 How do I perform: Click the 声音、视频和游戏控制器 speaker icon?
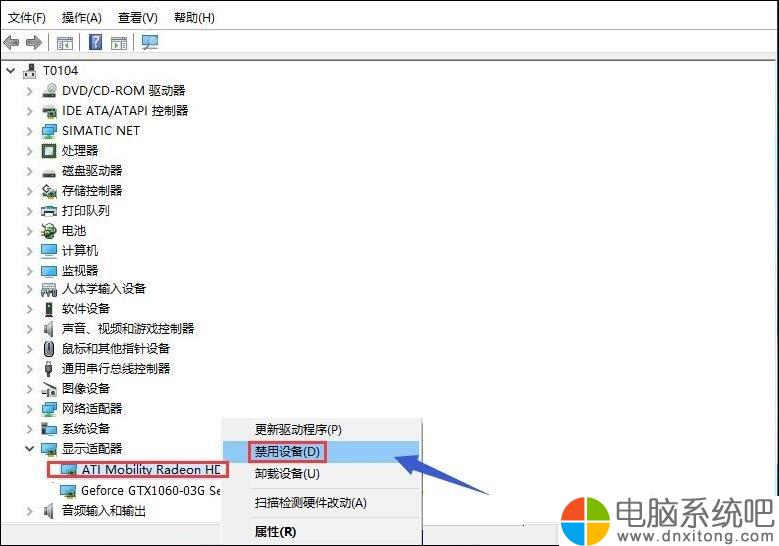(x=49, y=328)
